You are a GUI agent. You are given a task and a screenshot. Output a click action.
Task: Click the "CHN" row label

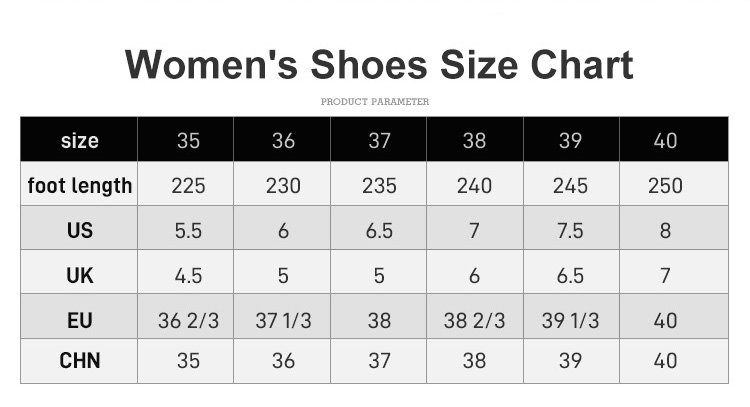pyautogui.click(x=80, y=360)
